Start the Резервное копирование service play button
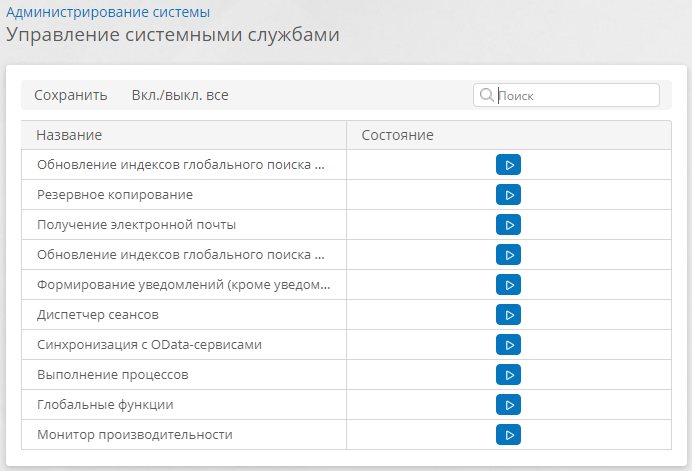The height and width of the screenshot is (471, 692). (x=508, y=195)
